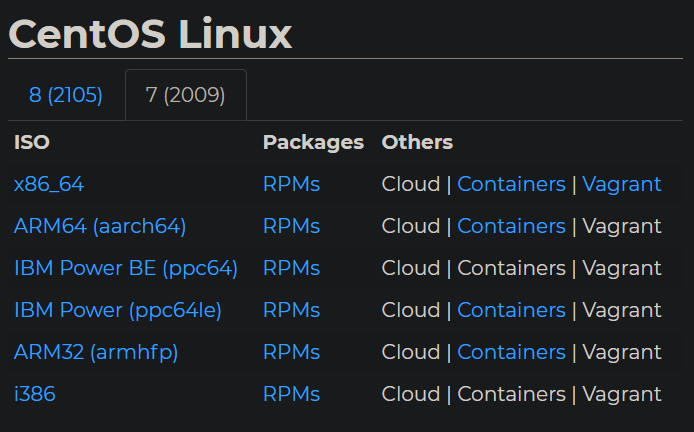
Task: Open the IBM Power BE (ppc64) ISO link
Action: pyautogui.click(x=126, y=268)
